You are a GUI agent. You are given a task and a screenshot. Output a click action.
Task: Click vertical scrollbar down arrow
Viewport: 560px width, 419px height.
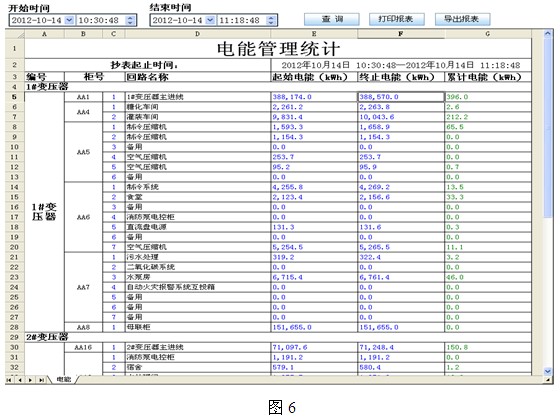coord(548,371)
